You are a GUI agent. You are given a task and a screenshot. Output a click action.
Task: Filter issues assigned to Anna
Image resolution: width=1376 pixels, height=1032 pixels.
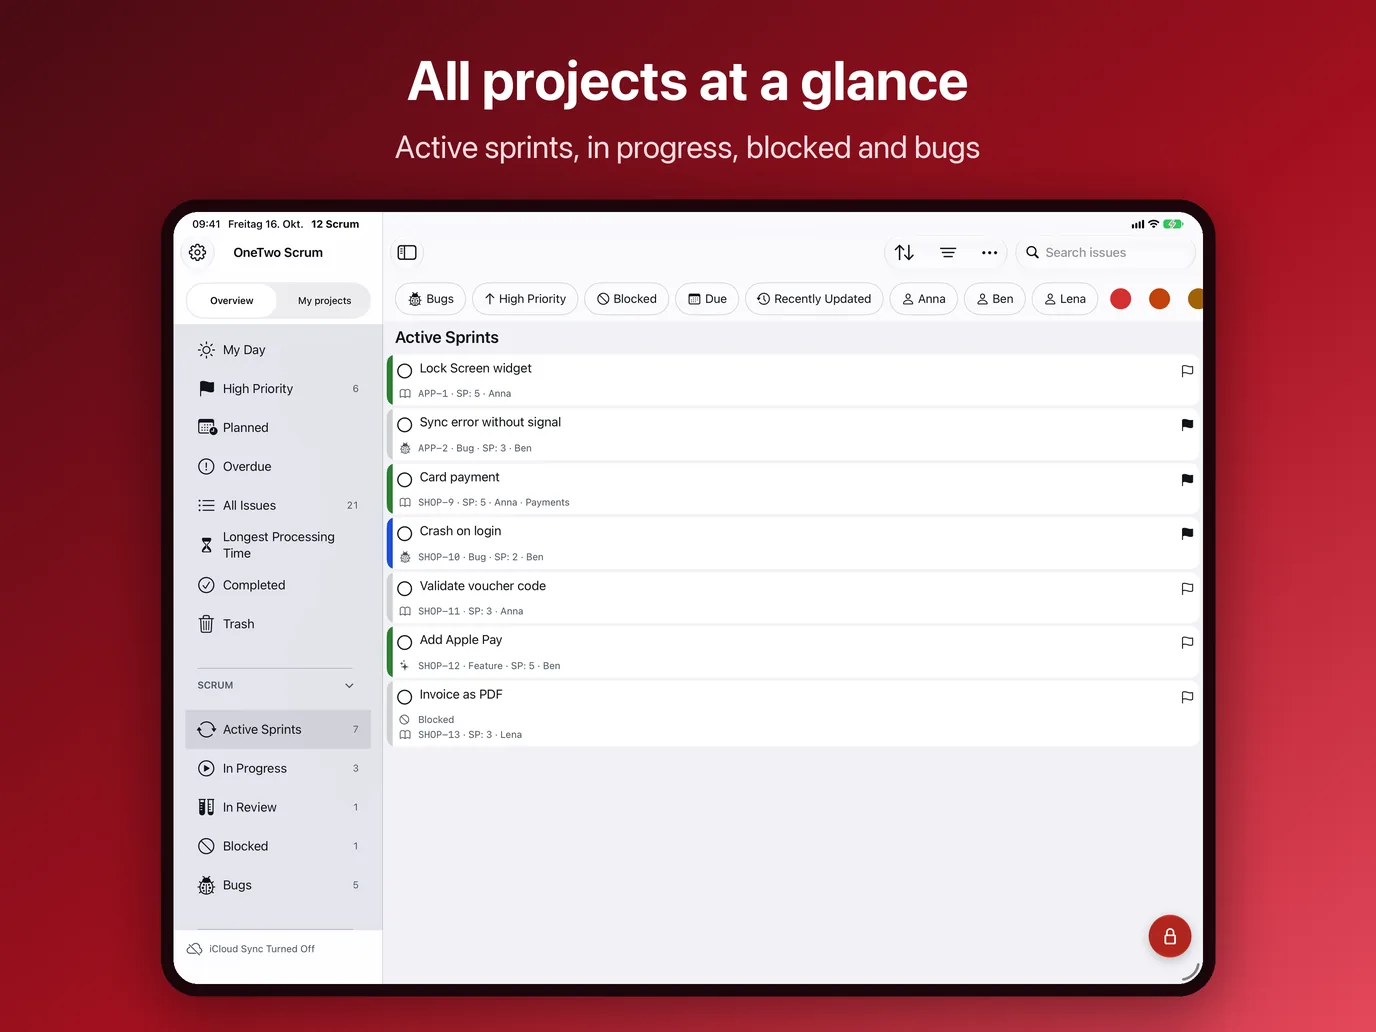924,299
